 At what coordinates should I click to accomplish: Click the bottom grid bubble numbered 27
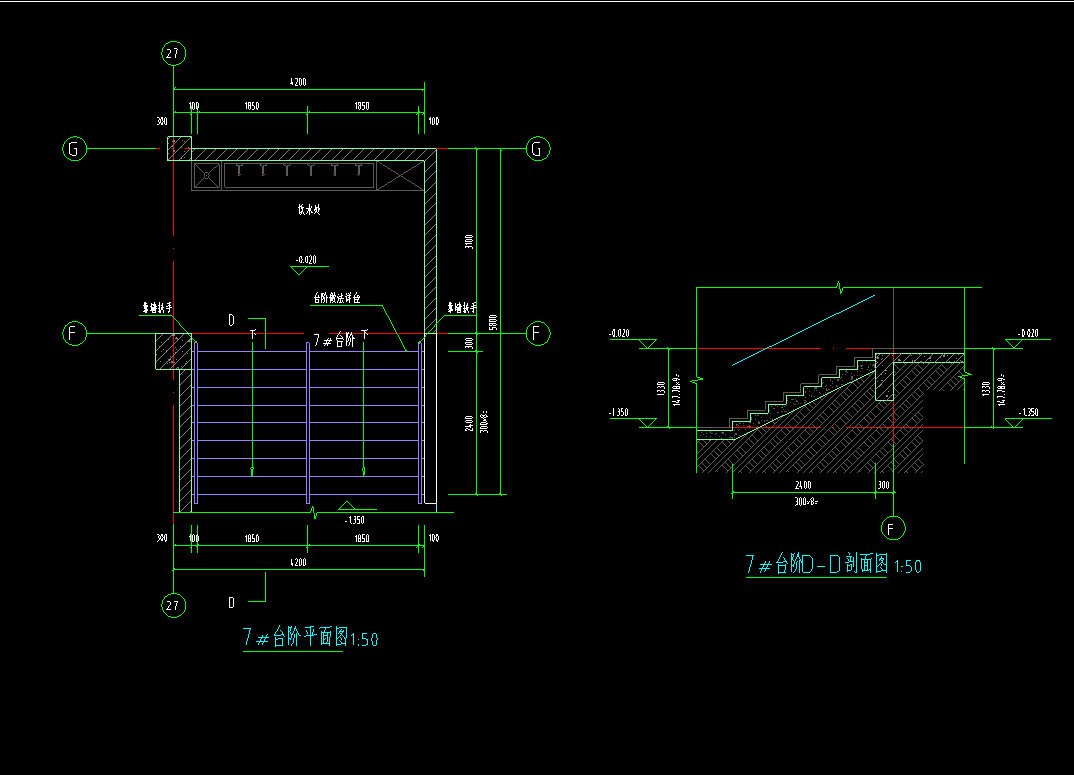(174, 605)
